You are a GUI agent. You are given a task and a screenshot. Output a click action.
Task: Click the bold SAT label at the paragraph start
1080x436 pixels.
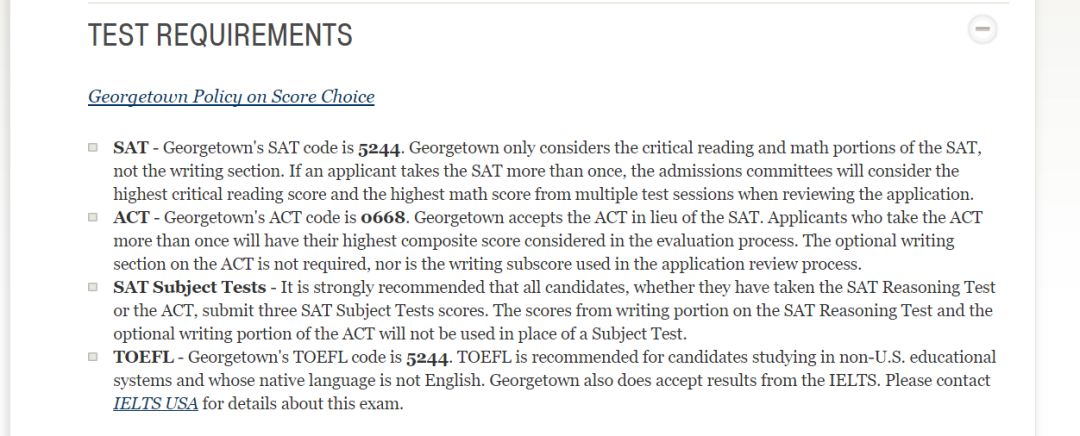coord(131,148)
